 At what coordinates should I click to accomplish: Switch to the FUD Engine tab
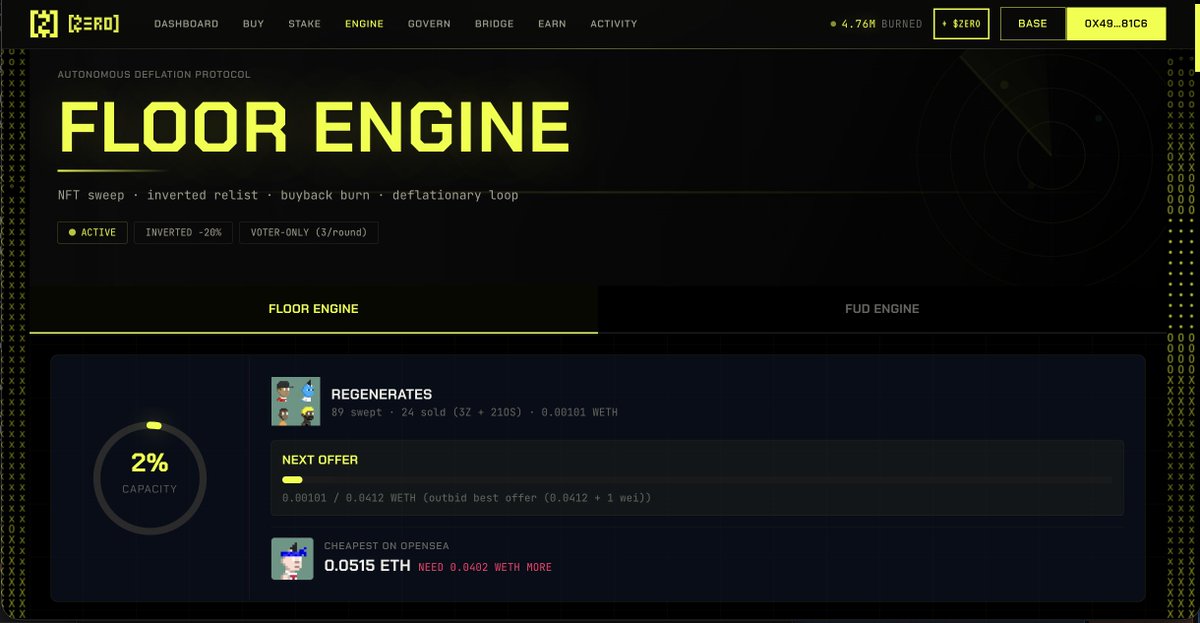[x=881, y=309]
